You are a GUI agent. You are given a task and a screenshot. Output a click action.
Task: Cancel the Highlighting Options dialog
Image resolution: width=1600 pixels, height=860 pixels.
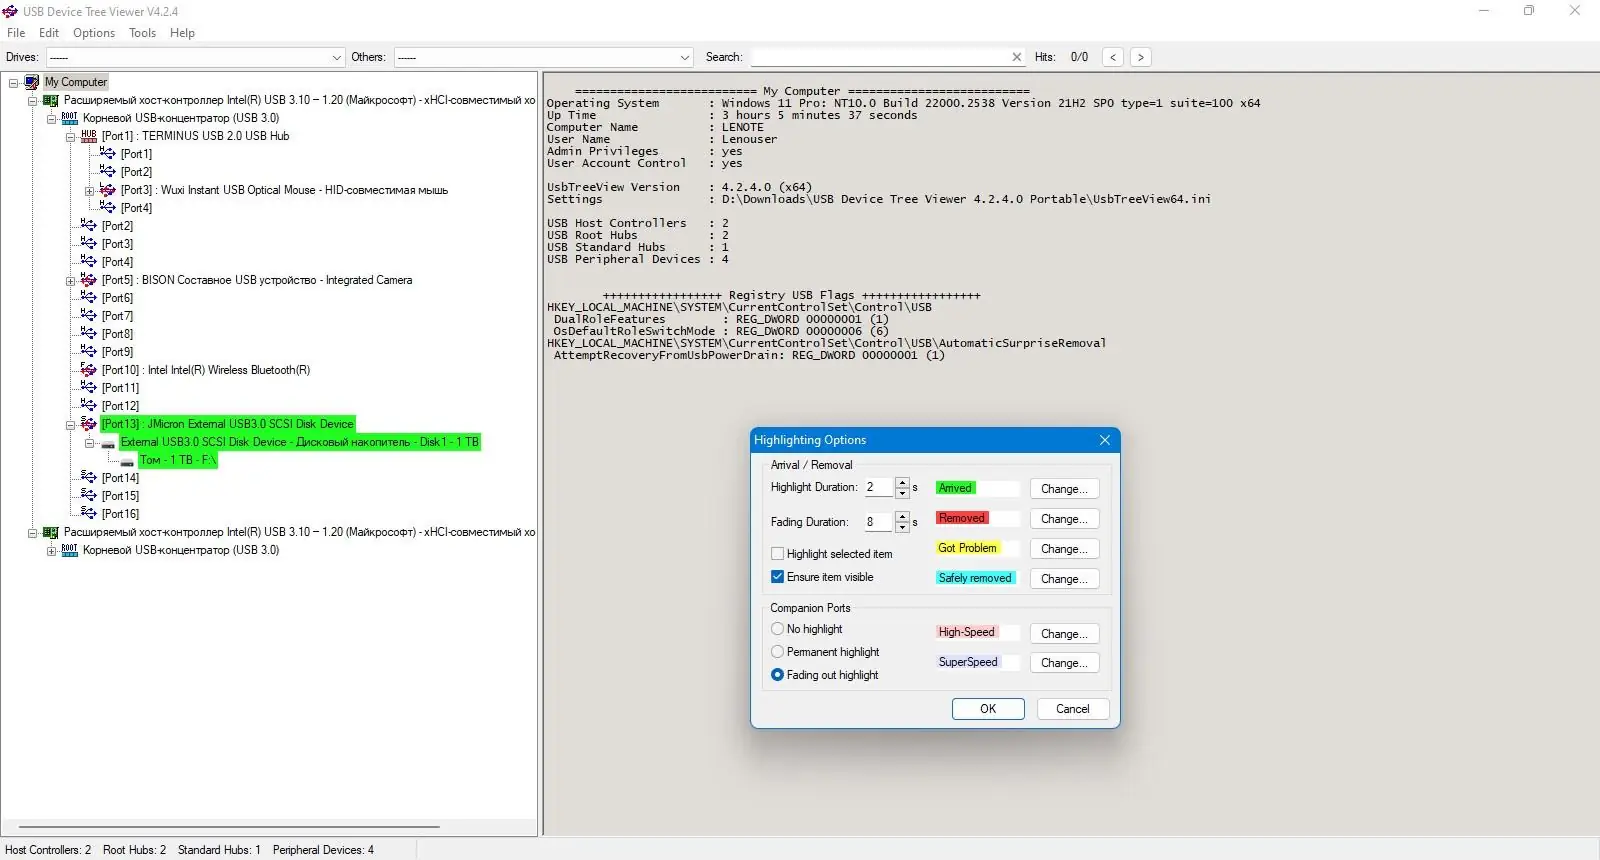tap(1072, 709)
